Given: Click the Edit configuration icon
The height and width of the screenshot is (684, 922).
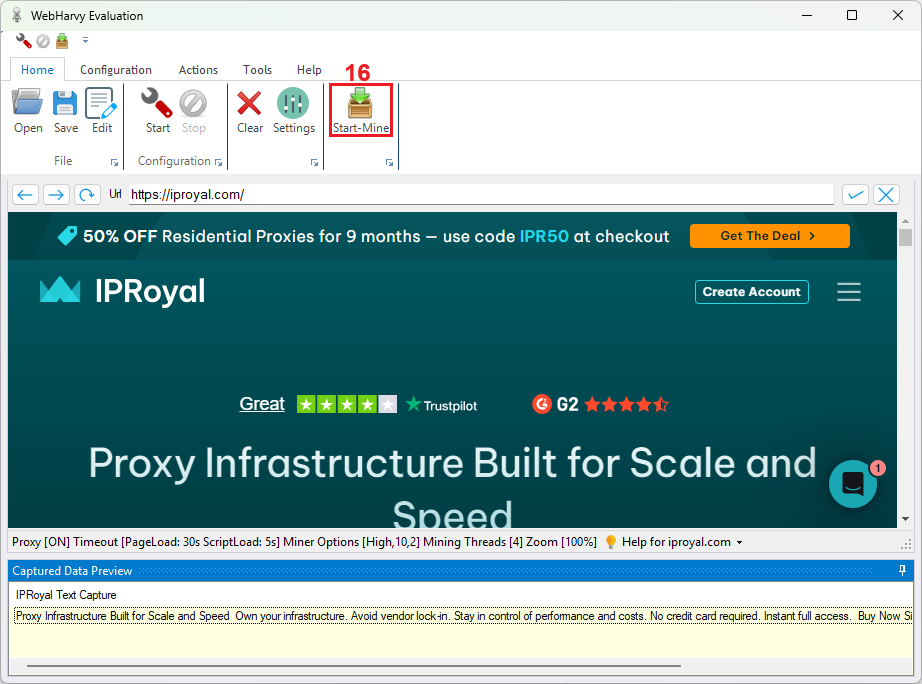Looking at the screenshot, I should coord(102,109).
